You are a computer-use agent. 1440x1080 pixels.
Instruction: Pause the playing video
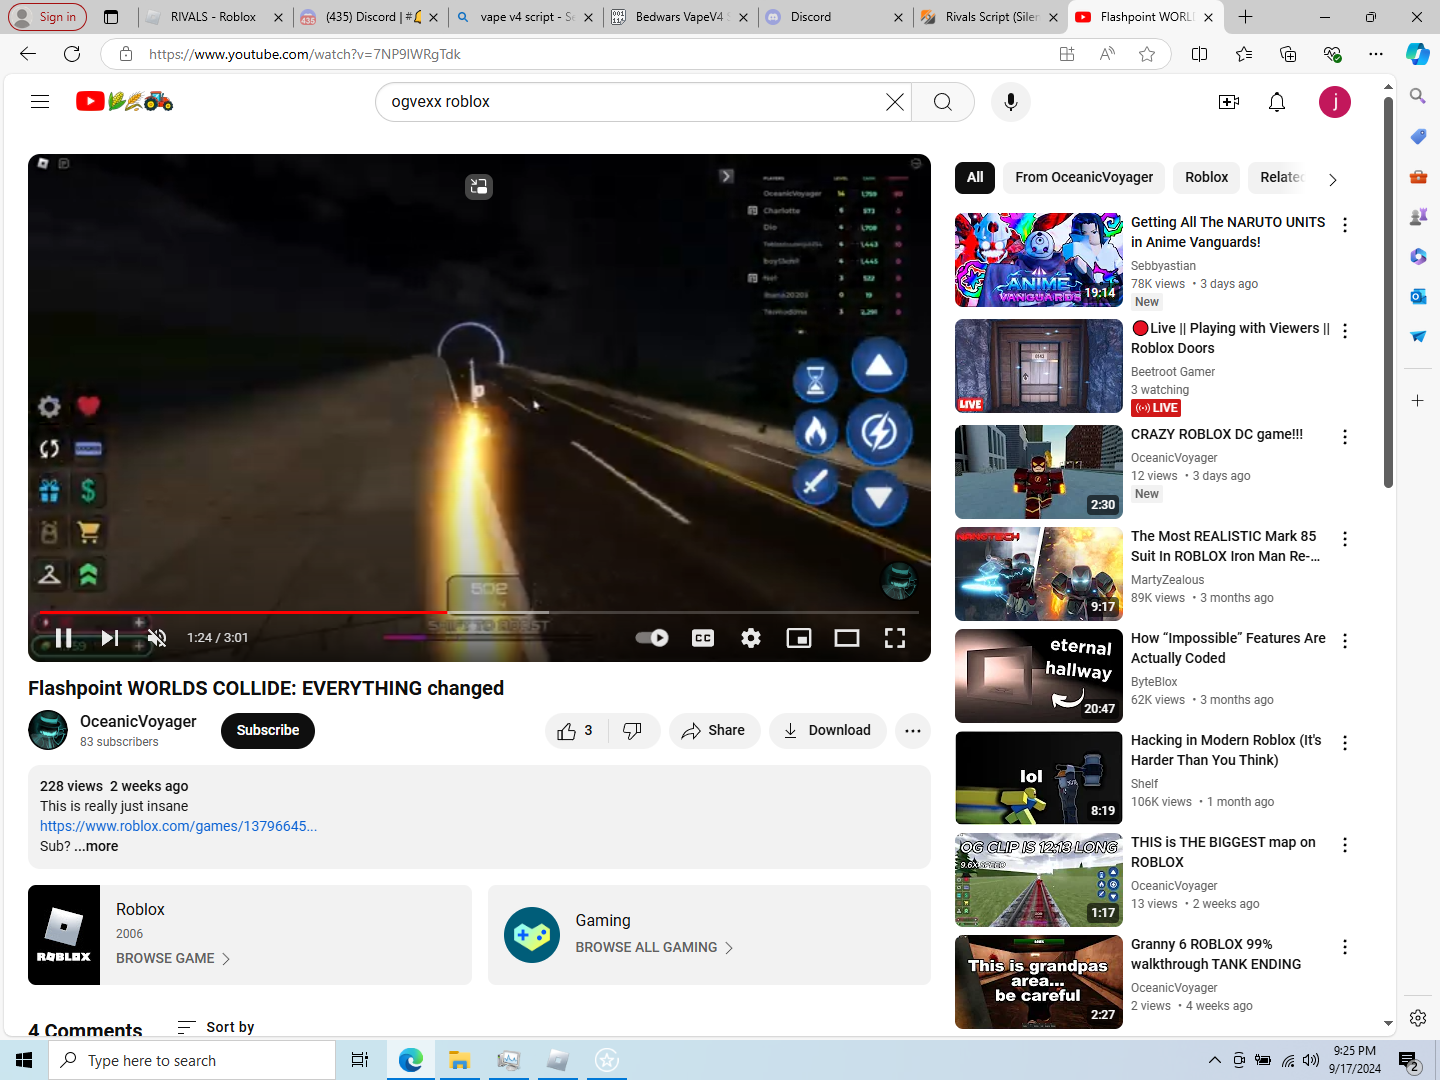point(63,638)
